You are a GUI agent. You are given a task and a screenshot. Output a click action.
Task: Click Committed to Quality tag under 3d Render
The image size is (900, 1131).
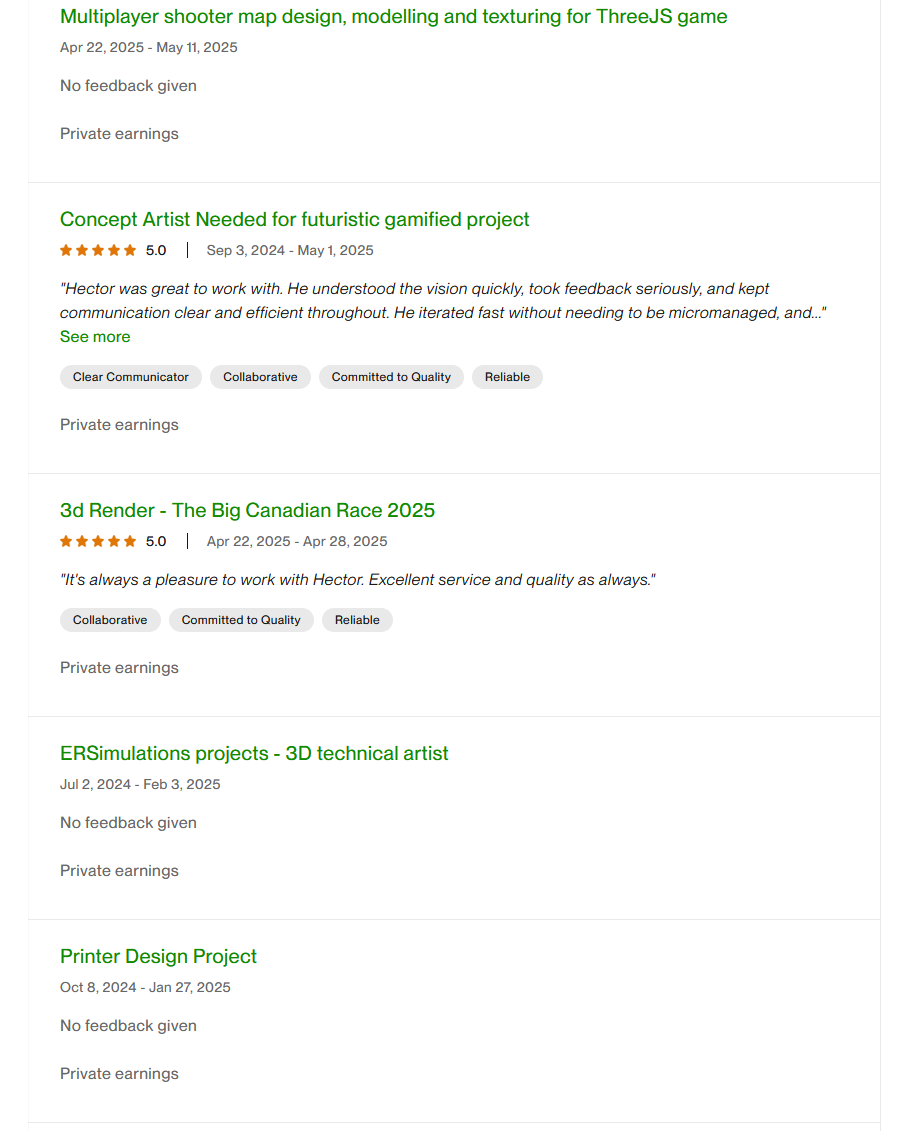[241, 620]
